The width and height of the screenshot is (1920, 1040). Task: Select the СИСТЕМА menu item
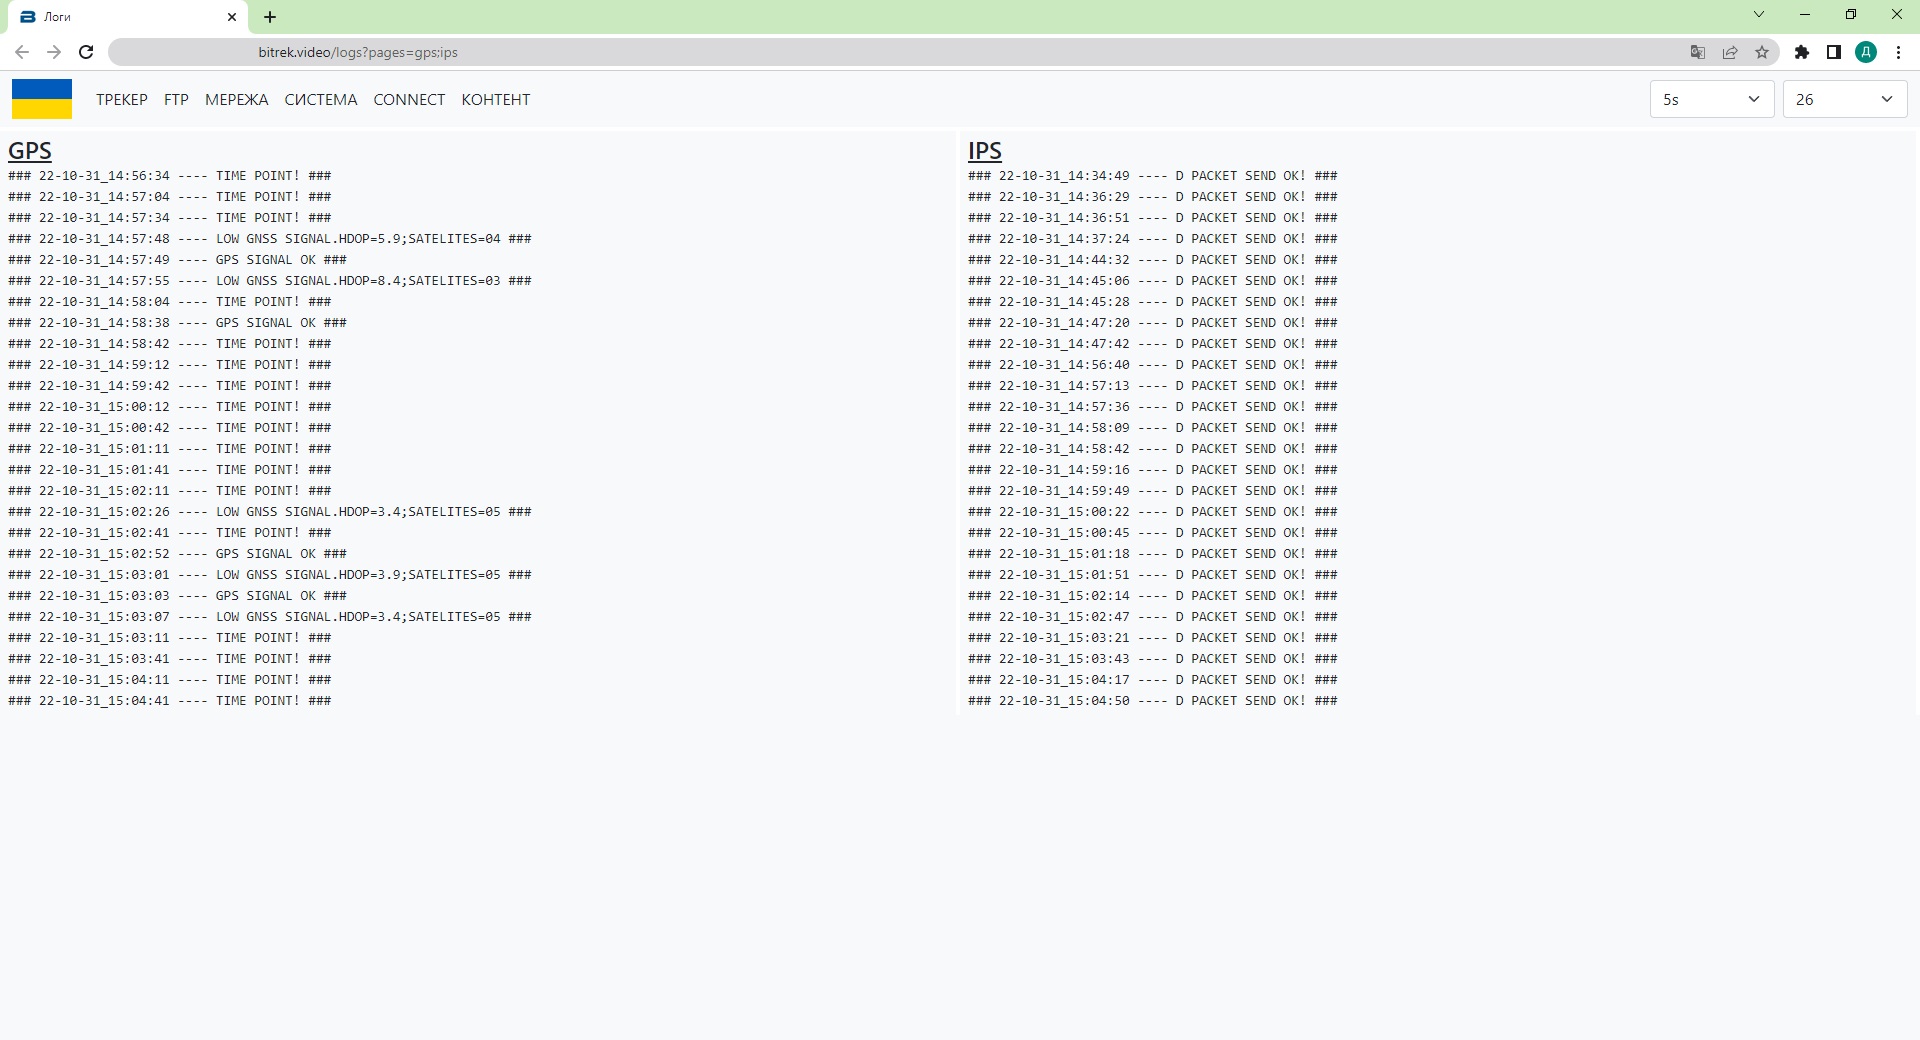point(320,99)
